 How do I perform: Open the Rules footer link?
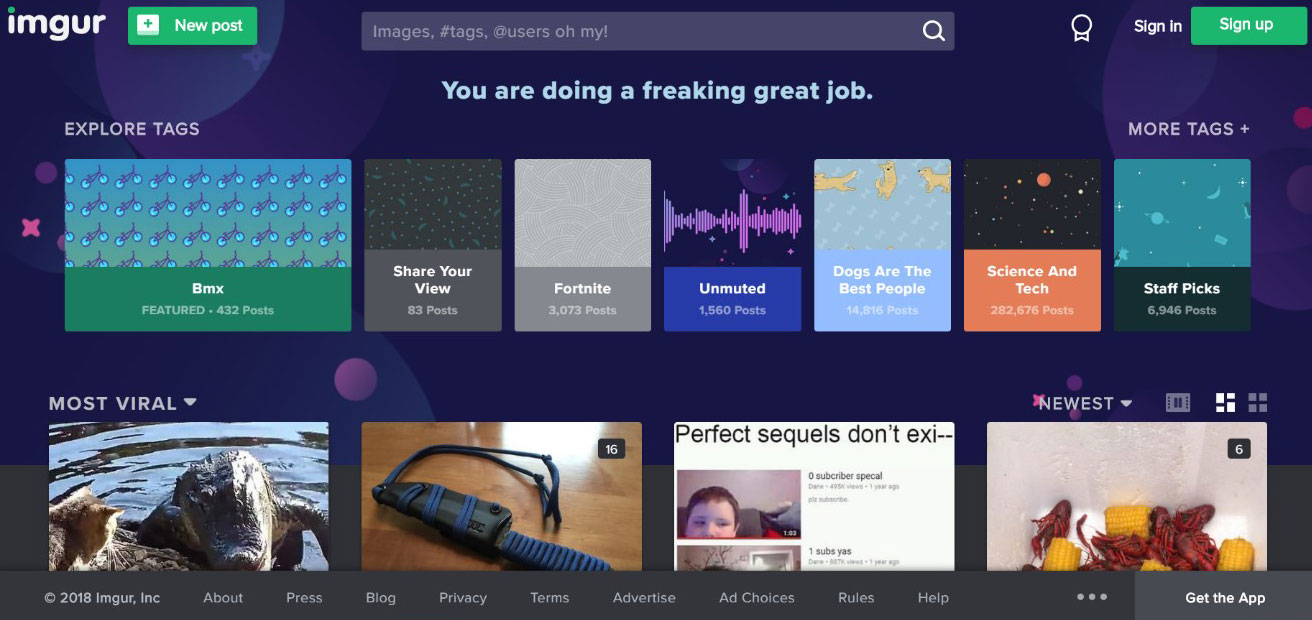click(856, 598)
